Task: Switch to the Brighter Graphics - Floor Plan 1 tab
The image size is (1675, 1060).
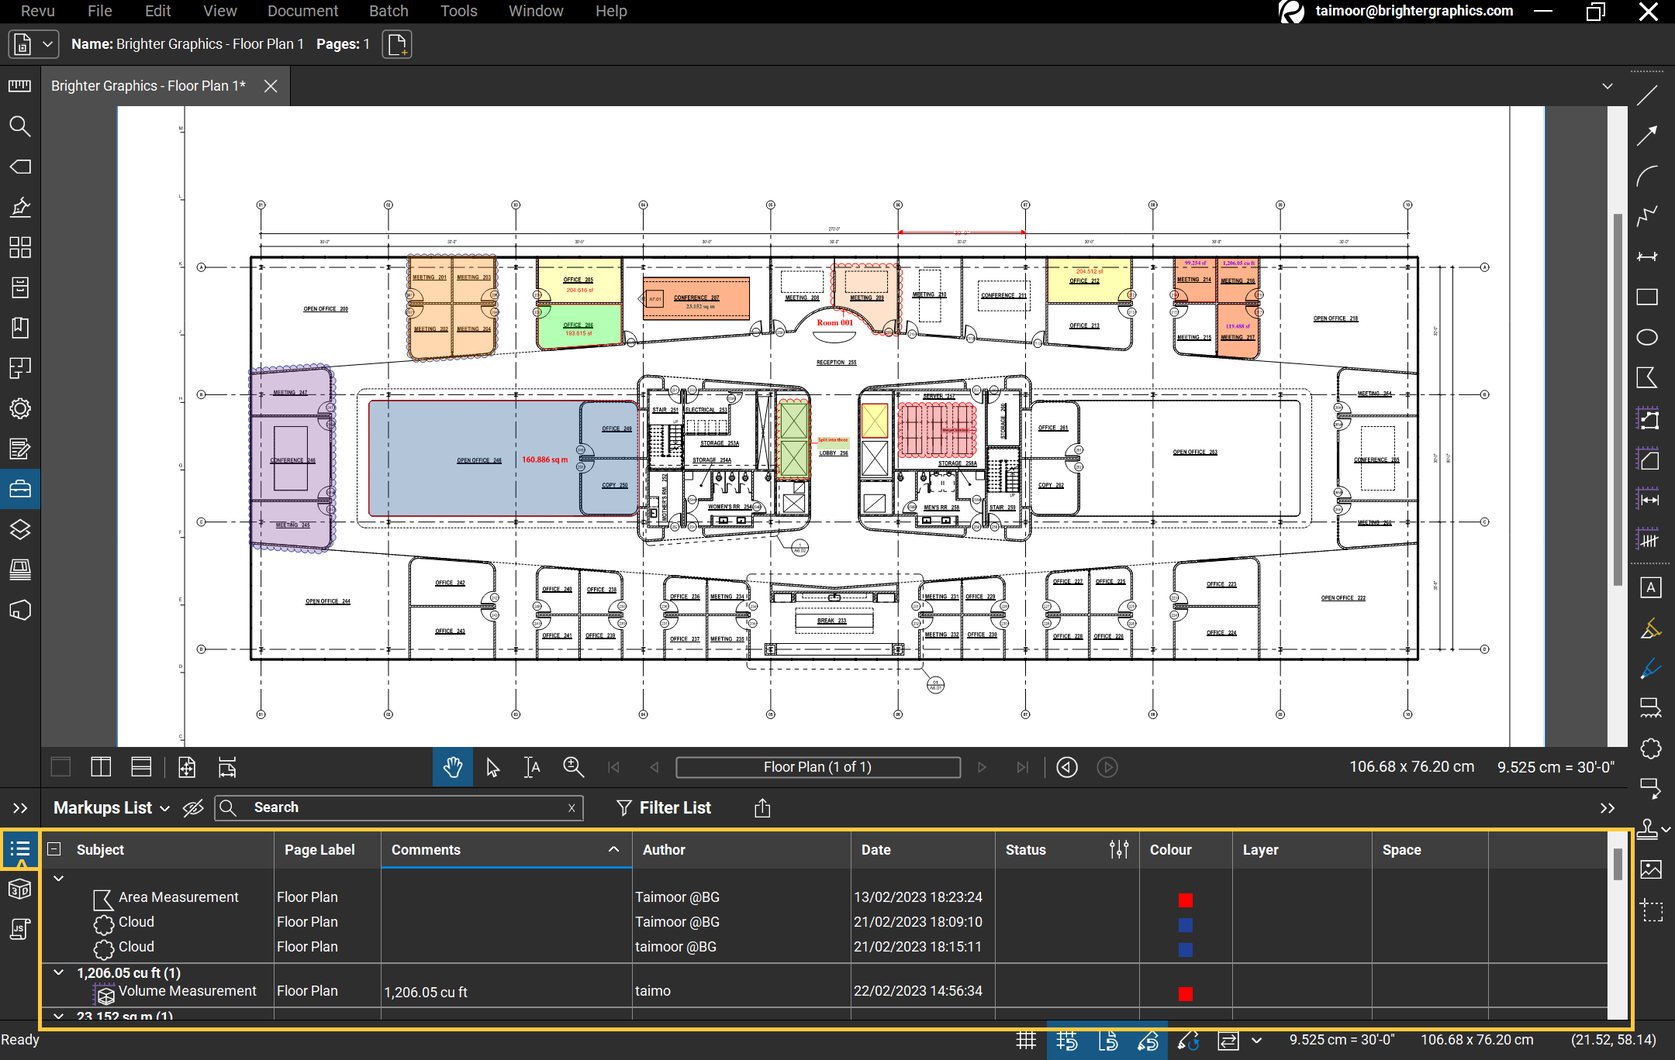Action: 147,86
